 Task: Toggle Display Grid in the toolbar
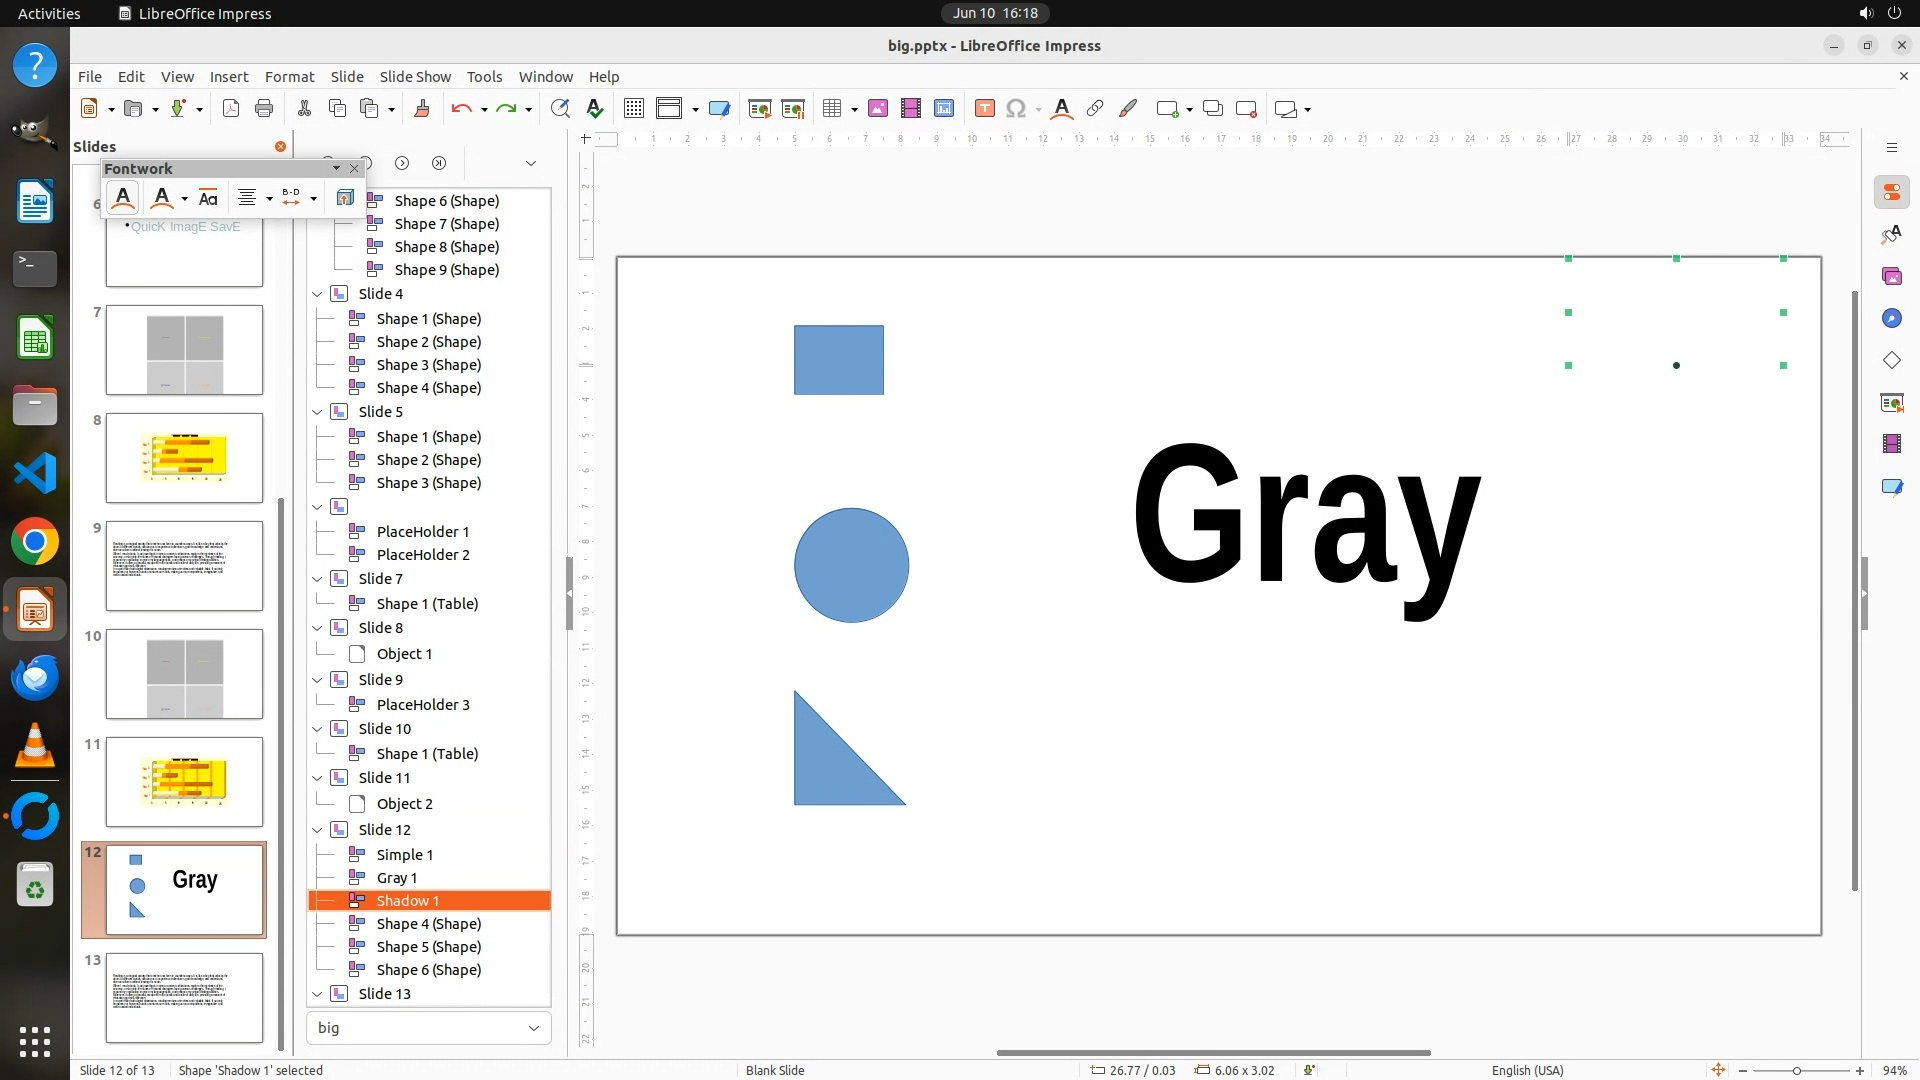tap(633, 109)
